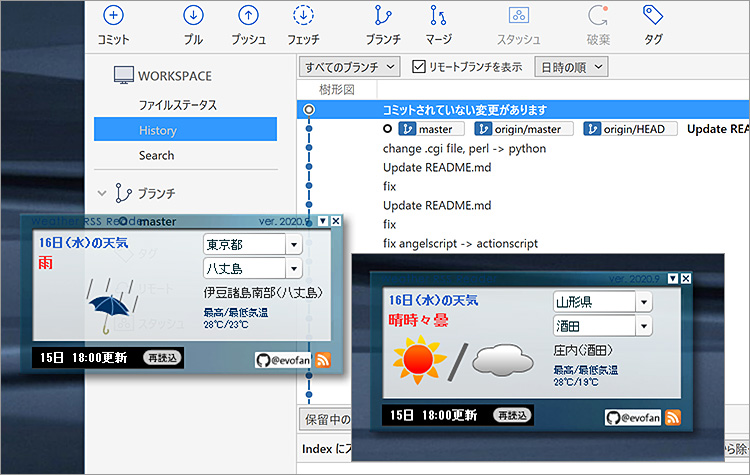Open the すべてのブランチ dropdown
This screenshot has width=750, height=475.
tap(350, 67)
